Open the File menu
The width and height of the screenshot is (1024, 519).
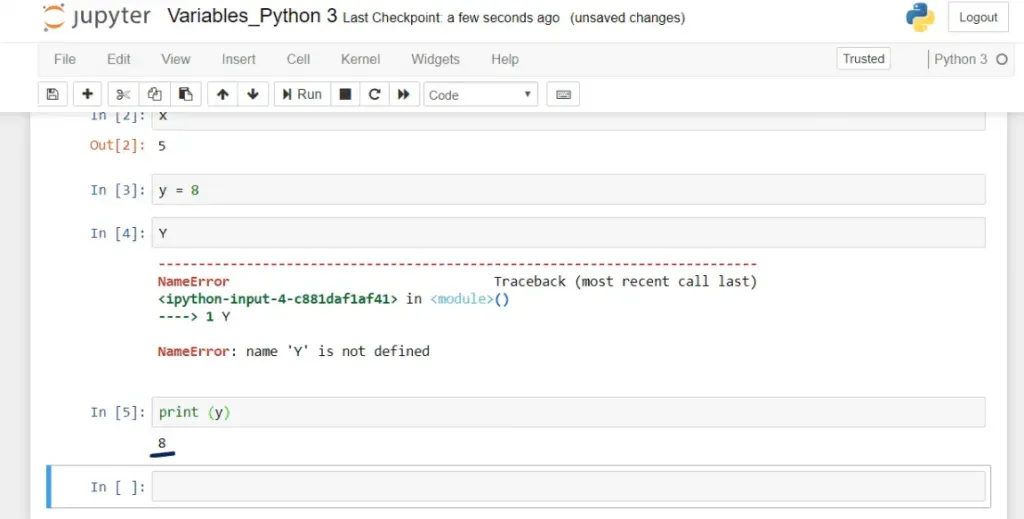[x=65, y=59]
